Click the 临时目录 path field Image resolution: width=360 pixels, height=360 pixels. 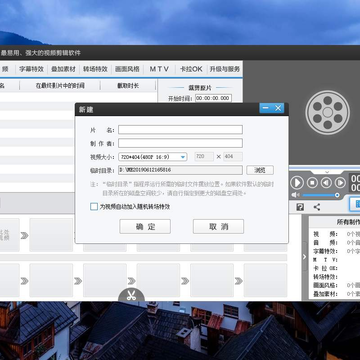pyautogui.click(x=180, y=170)
